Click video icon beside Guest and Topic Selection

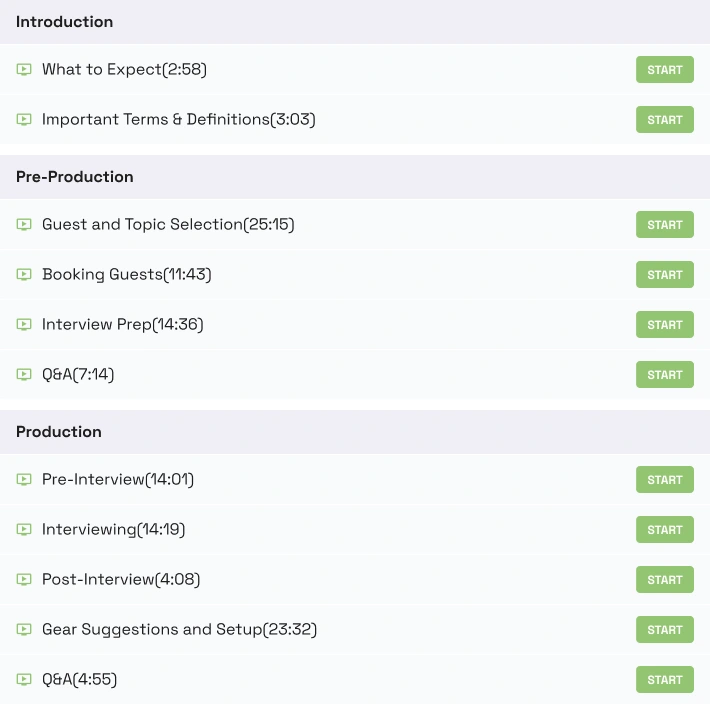[x=24, y=225]
